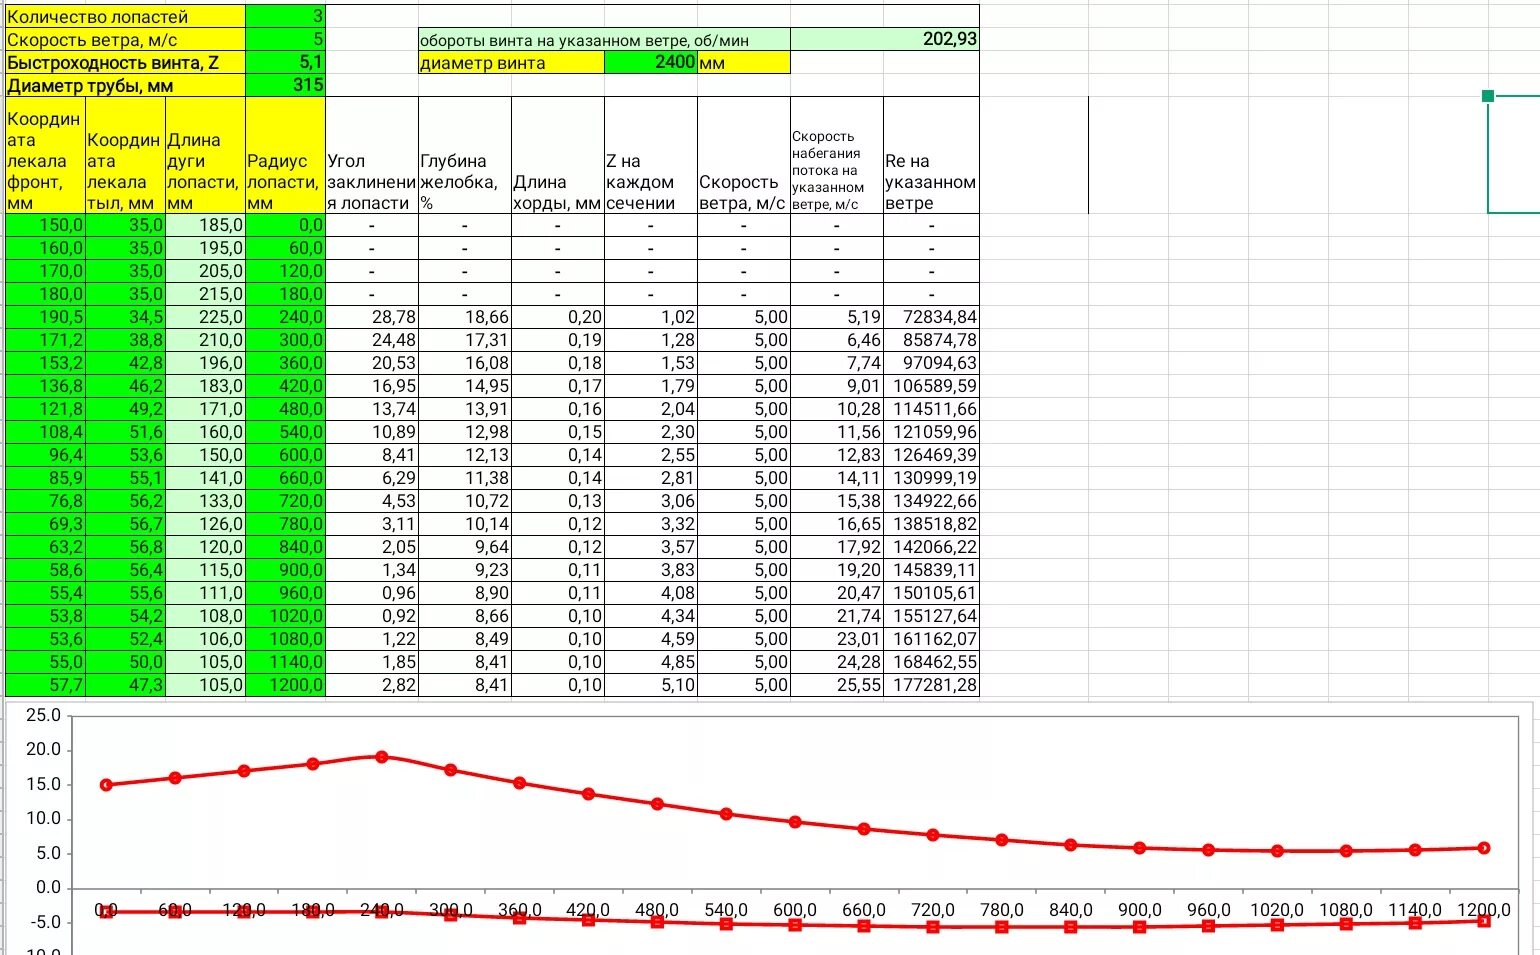Select Z value '3,83' cell
Screen dimensions: 1540x955
(651, 570)
